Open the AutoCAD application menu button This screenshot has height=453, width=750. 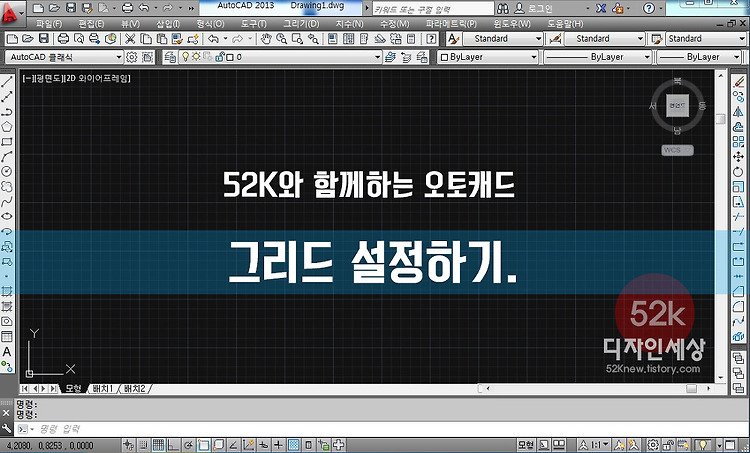[x=11, y=13]
